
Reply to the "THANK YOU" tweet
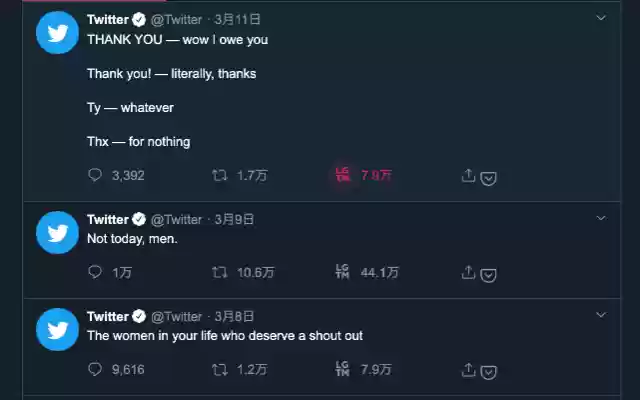point(96,175)
